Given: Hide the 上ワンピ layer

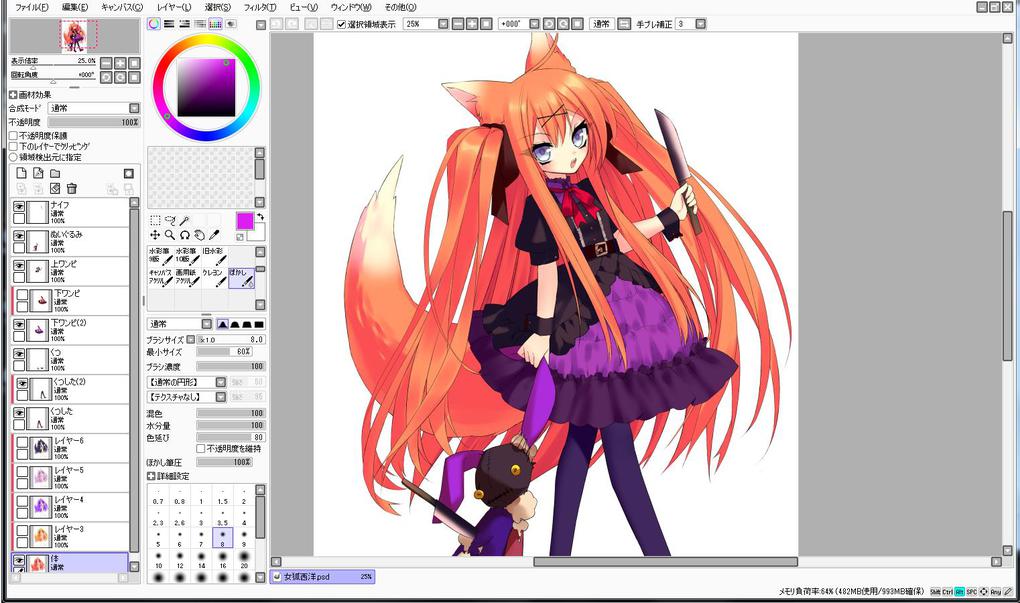Looking at the screenshot, I should (x=20, y=266).
